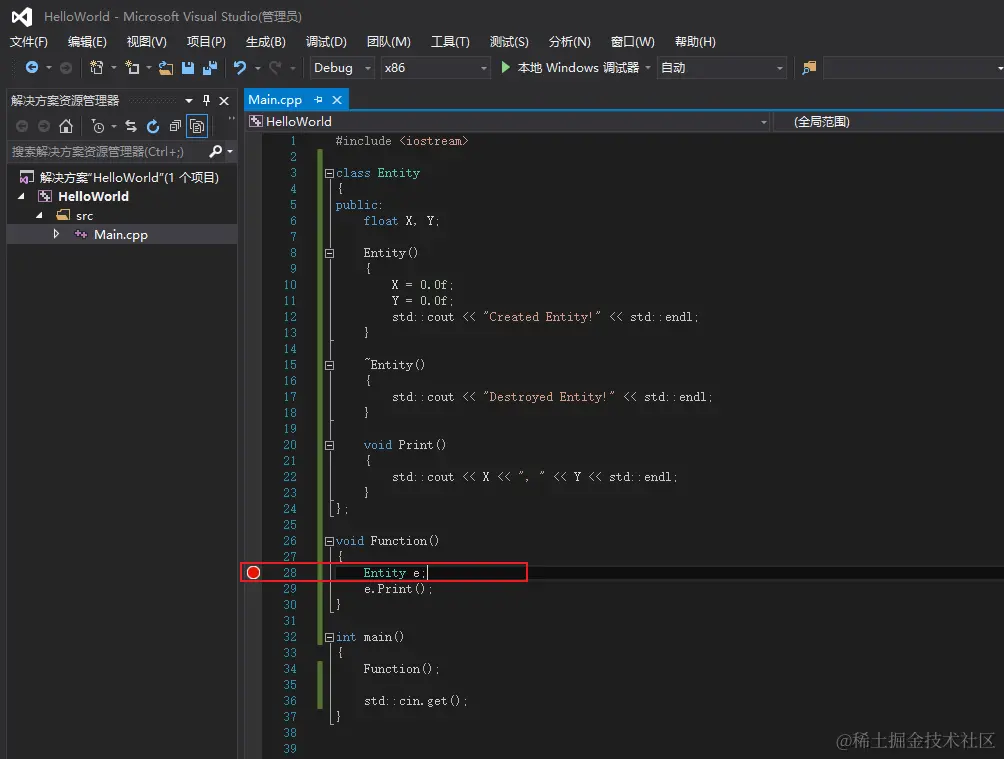
Task: Select the HelloWorld project in tree
Action: click(x=93, y=196)
